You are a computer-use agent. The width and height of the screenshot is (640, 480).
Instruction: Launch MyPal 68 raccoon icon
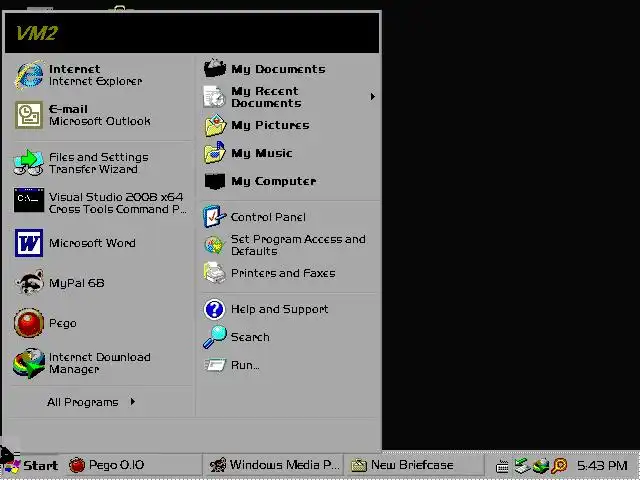tap(29, 282)
